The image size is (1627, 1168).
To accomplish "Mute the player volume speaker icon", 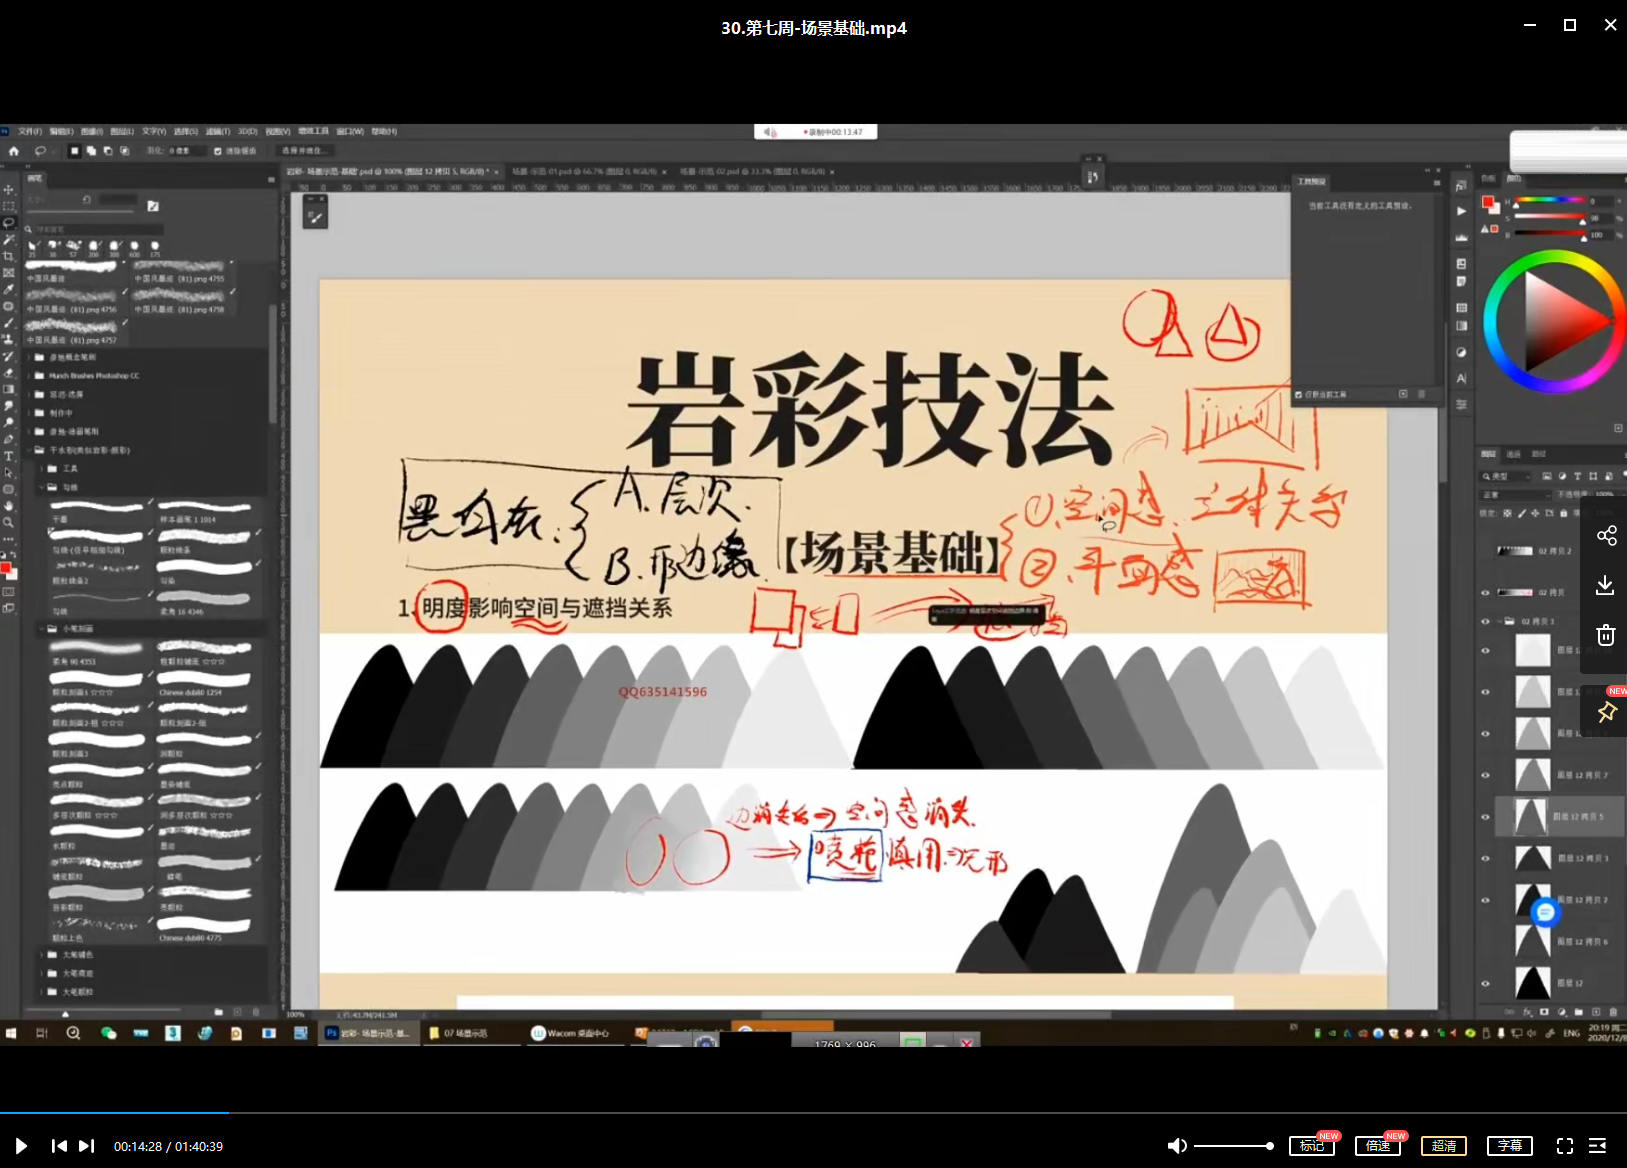I will pos(1177,1146).
